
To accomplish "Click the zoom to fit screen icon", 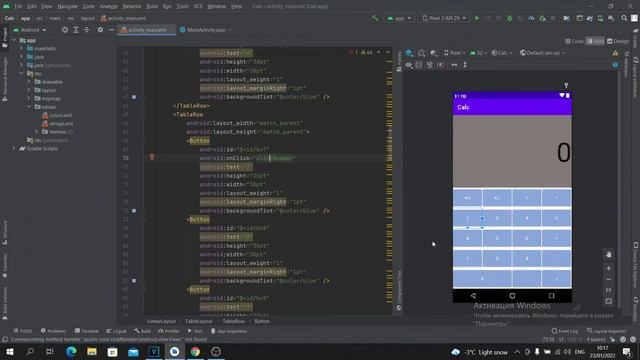I will 609,301.
